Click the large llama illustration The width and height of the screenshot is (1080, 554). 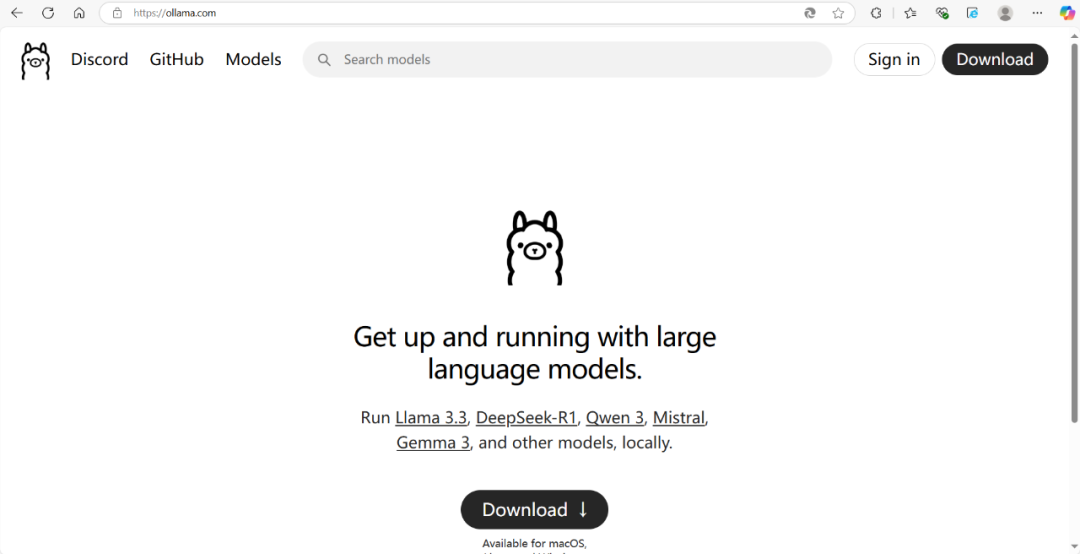coord(535,248)
